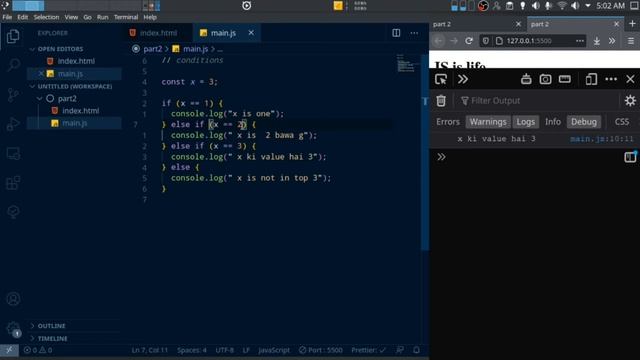Open the browser hamburger menu

tap(631, 41)
